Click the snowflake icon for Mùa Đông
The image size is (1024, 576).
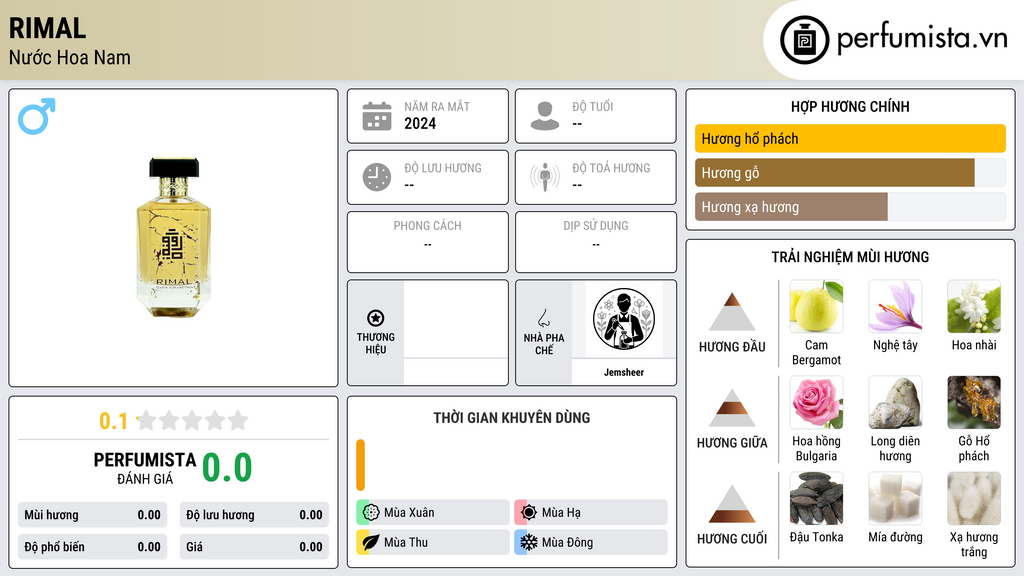point(529,542)
